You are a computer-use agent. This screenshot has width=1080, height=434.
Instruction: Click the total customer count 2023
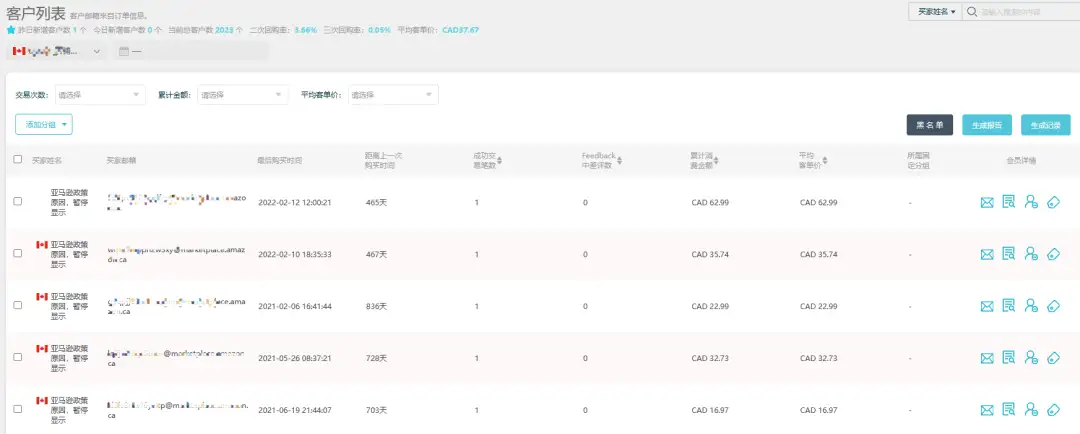pos(225,30)
